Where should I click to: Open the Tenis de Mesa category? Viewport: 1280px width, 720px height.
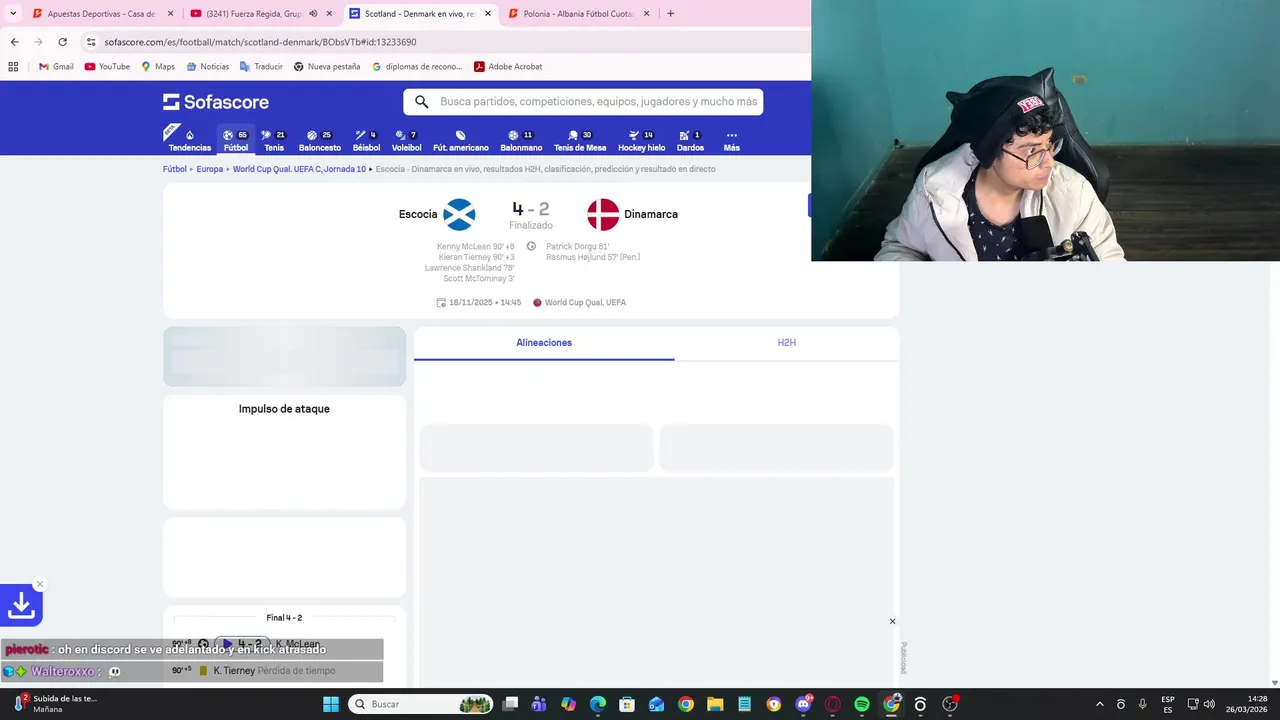click(x=580, y=141)
